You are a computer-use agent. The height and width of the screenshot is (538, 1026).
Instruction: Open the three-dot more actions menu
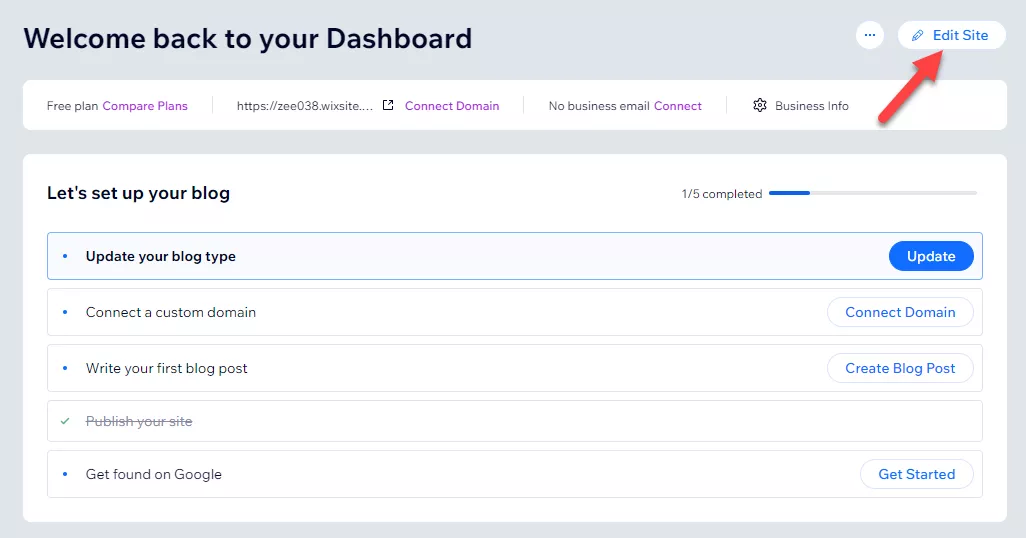(870, 35)
